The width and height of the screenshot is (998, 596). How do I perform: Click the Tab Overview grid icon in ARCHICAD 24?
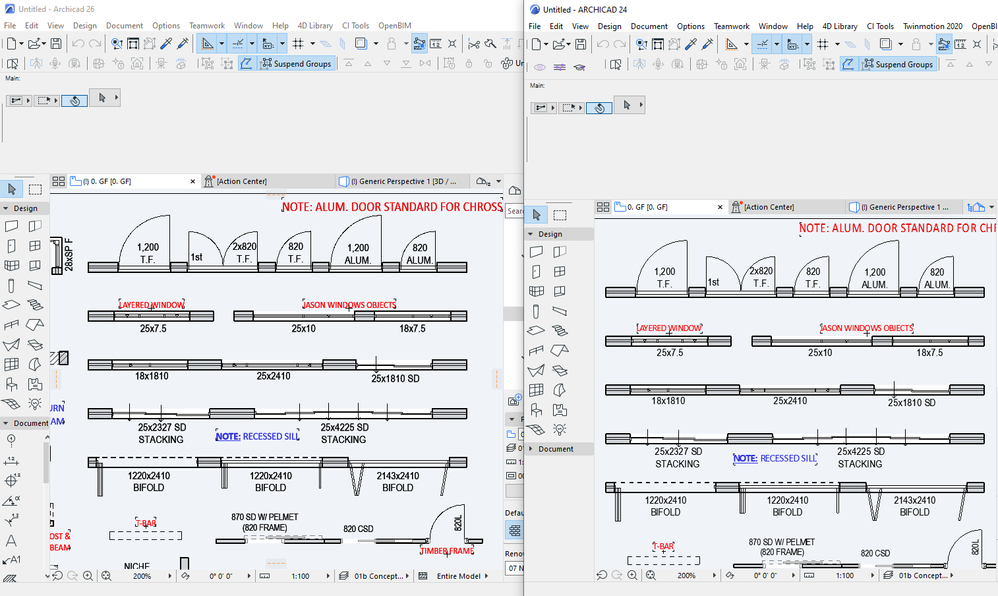pyautogui.click(x=603, y=207)
